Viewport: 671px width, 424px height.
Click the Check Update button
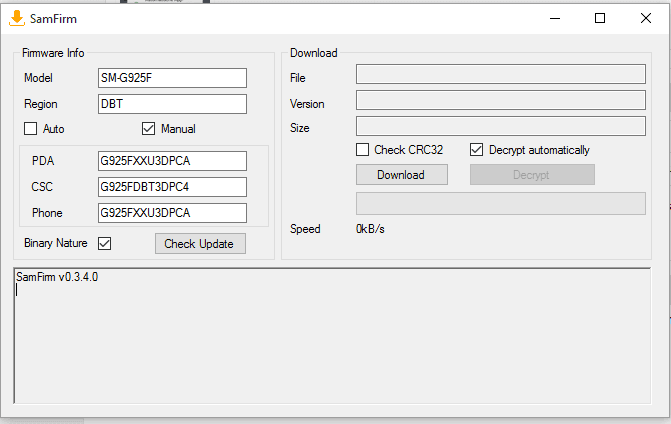tap(200, 243)
